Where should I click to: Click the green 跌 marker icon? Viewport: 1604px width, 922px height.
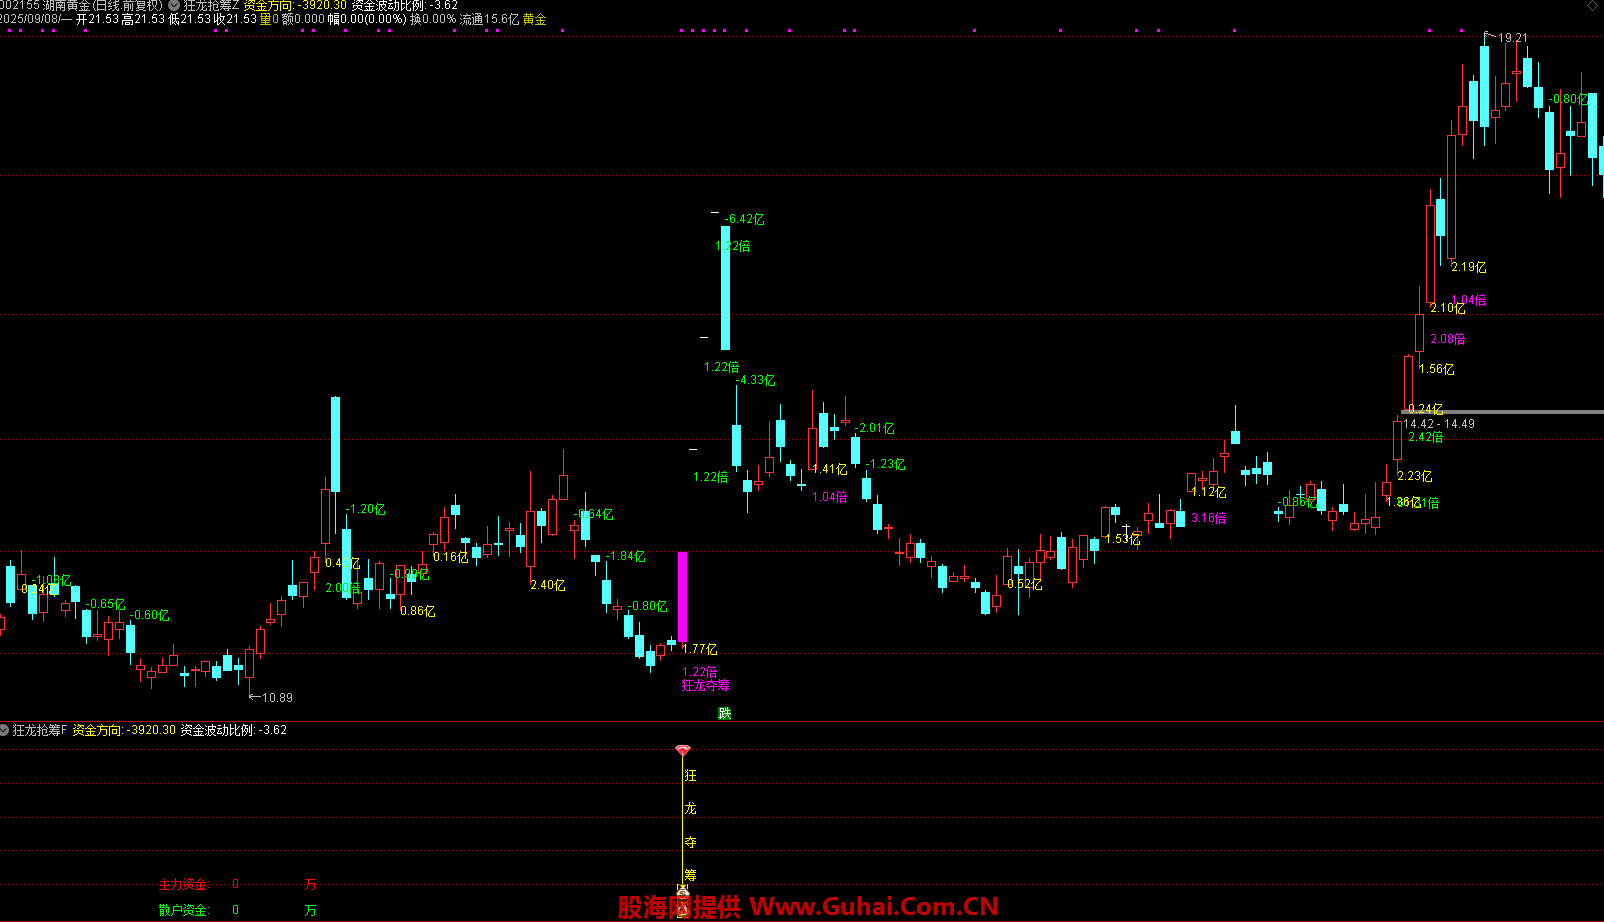pyautogui.click(x=725, y=713)
